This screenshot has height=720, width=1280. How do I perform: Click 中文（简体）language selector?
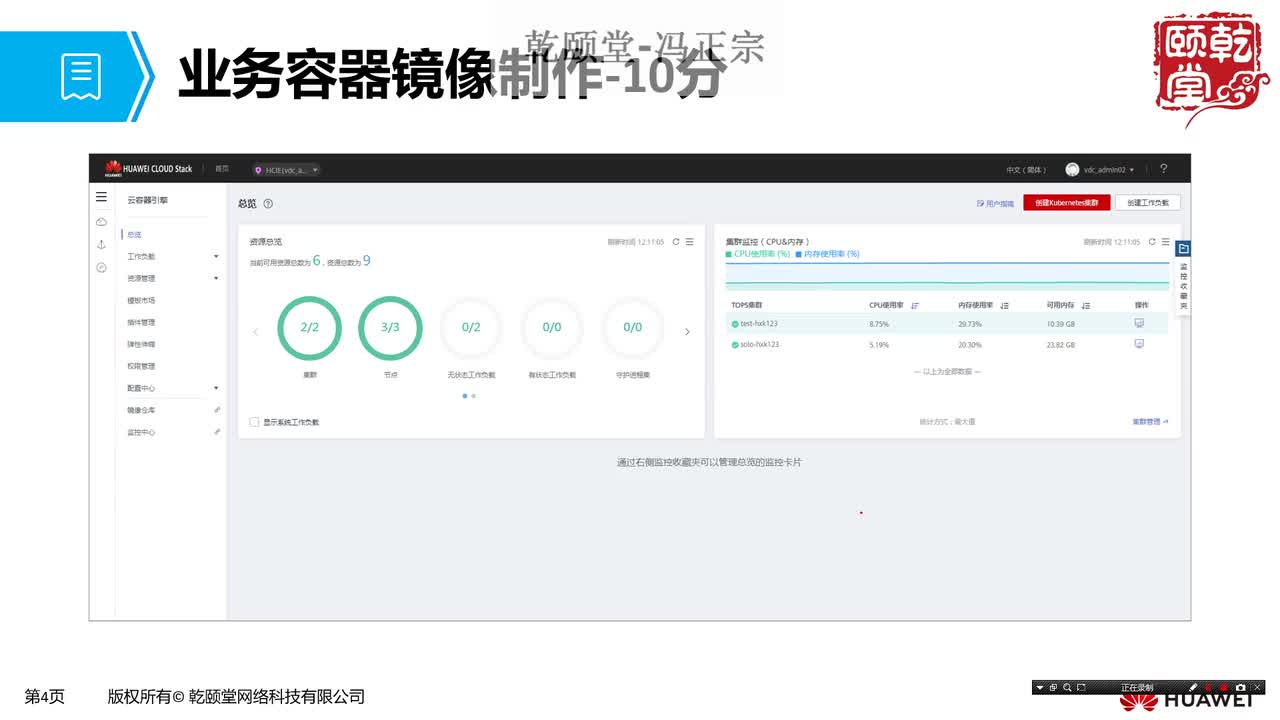[x=1026, y=170]
